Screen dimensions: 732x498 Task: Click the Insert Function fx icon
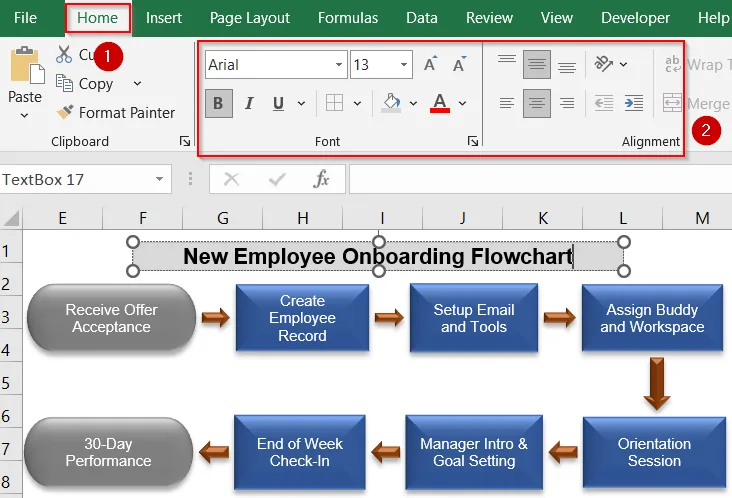click(322, 179)
